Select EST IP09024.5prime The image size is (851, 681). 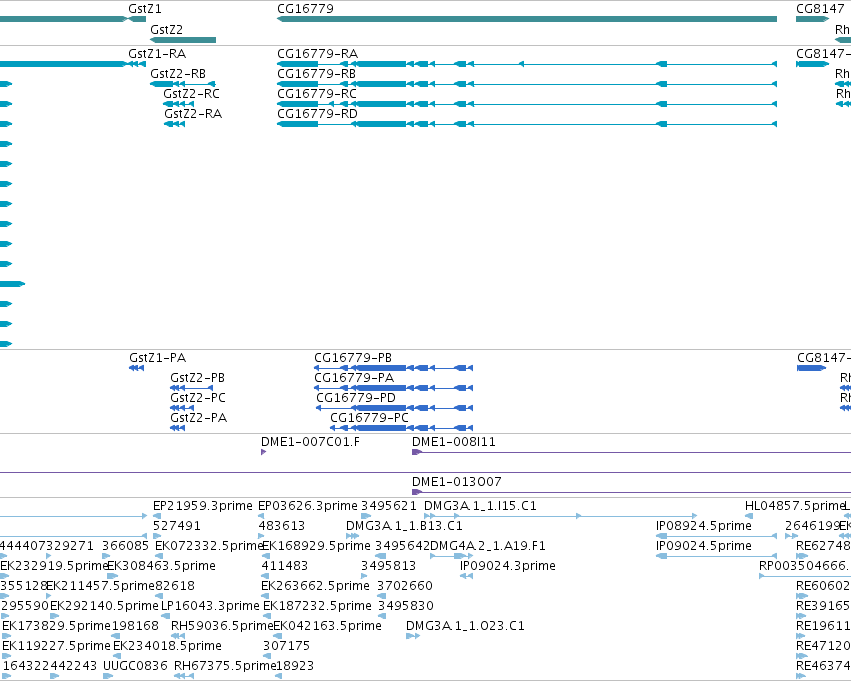[x=704, y=545]
